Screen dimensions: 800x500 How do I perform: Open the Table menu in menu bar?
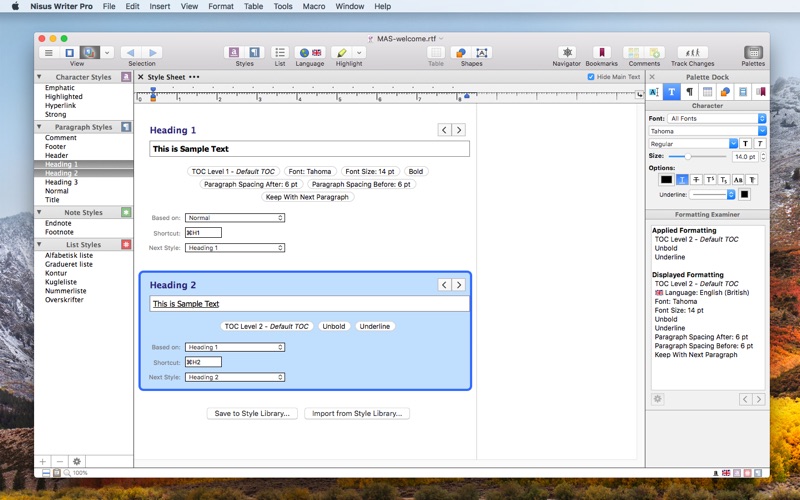(x=253, y=7)
